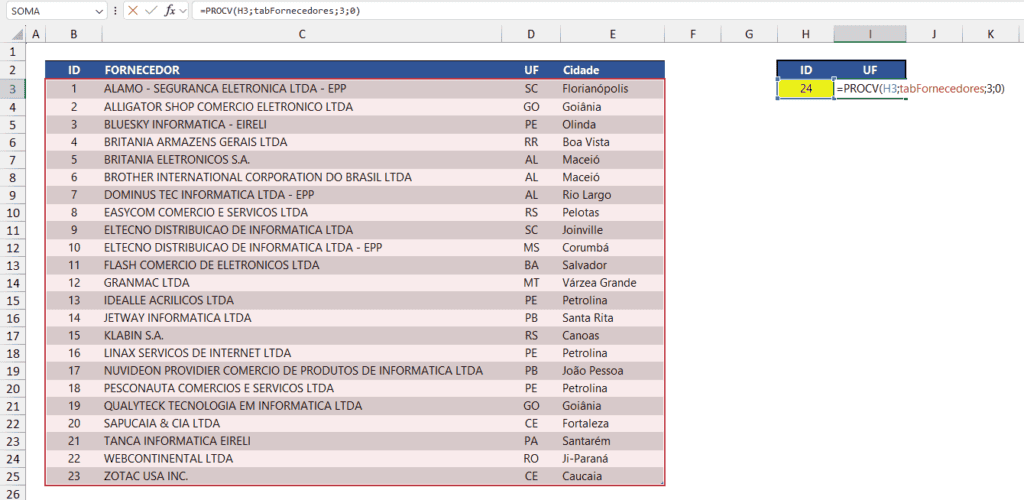The width and height of the screenshot is (1024, 500).
Task: Open formula bar options three-dot handle
Action: pyautogui.click(x=116, y=11)
